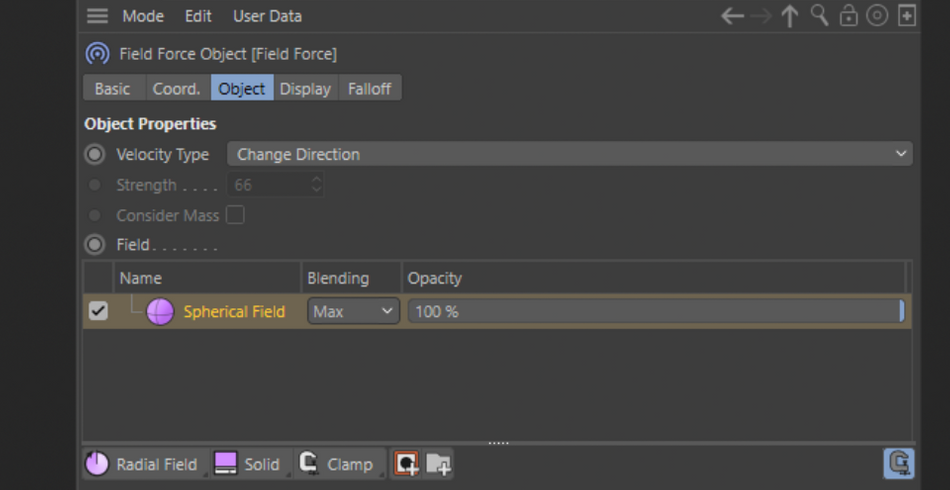950x490 pixels.
Task: Click the add folder icon
Action: click(x=438, y=464)
